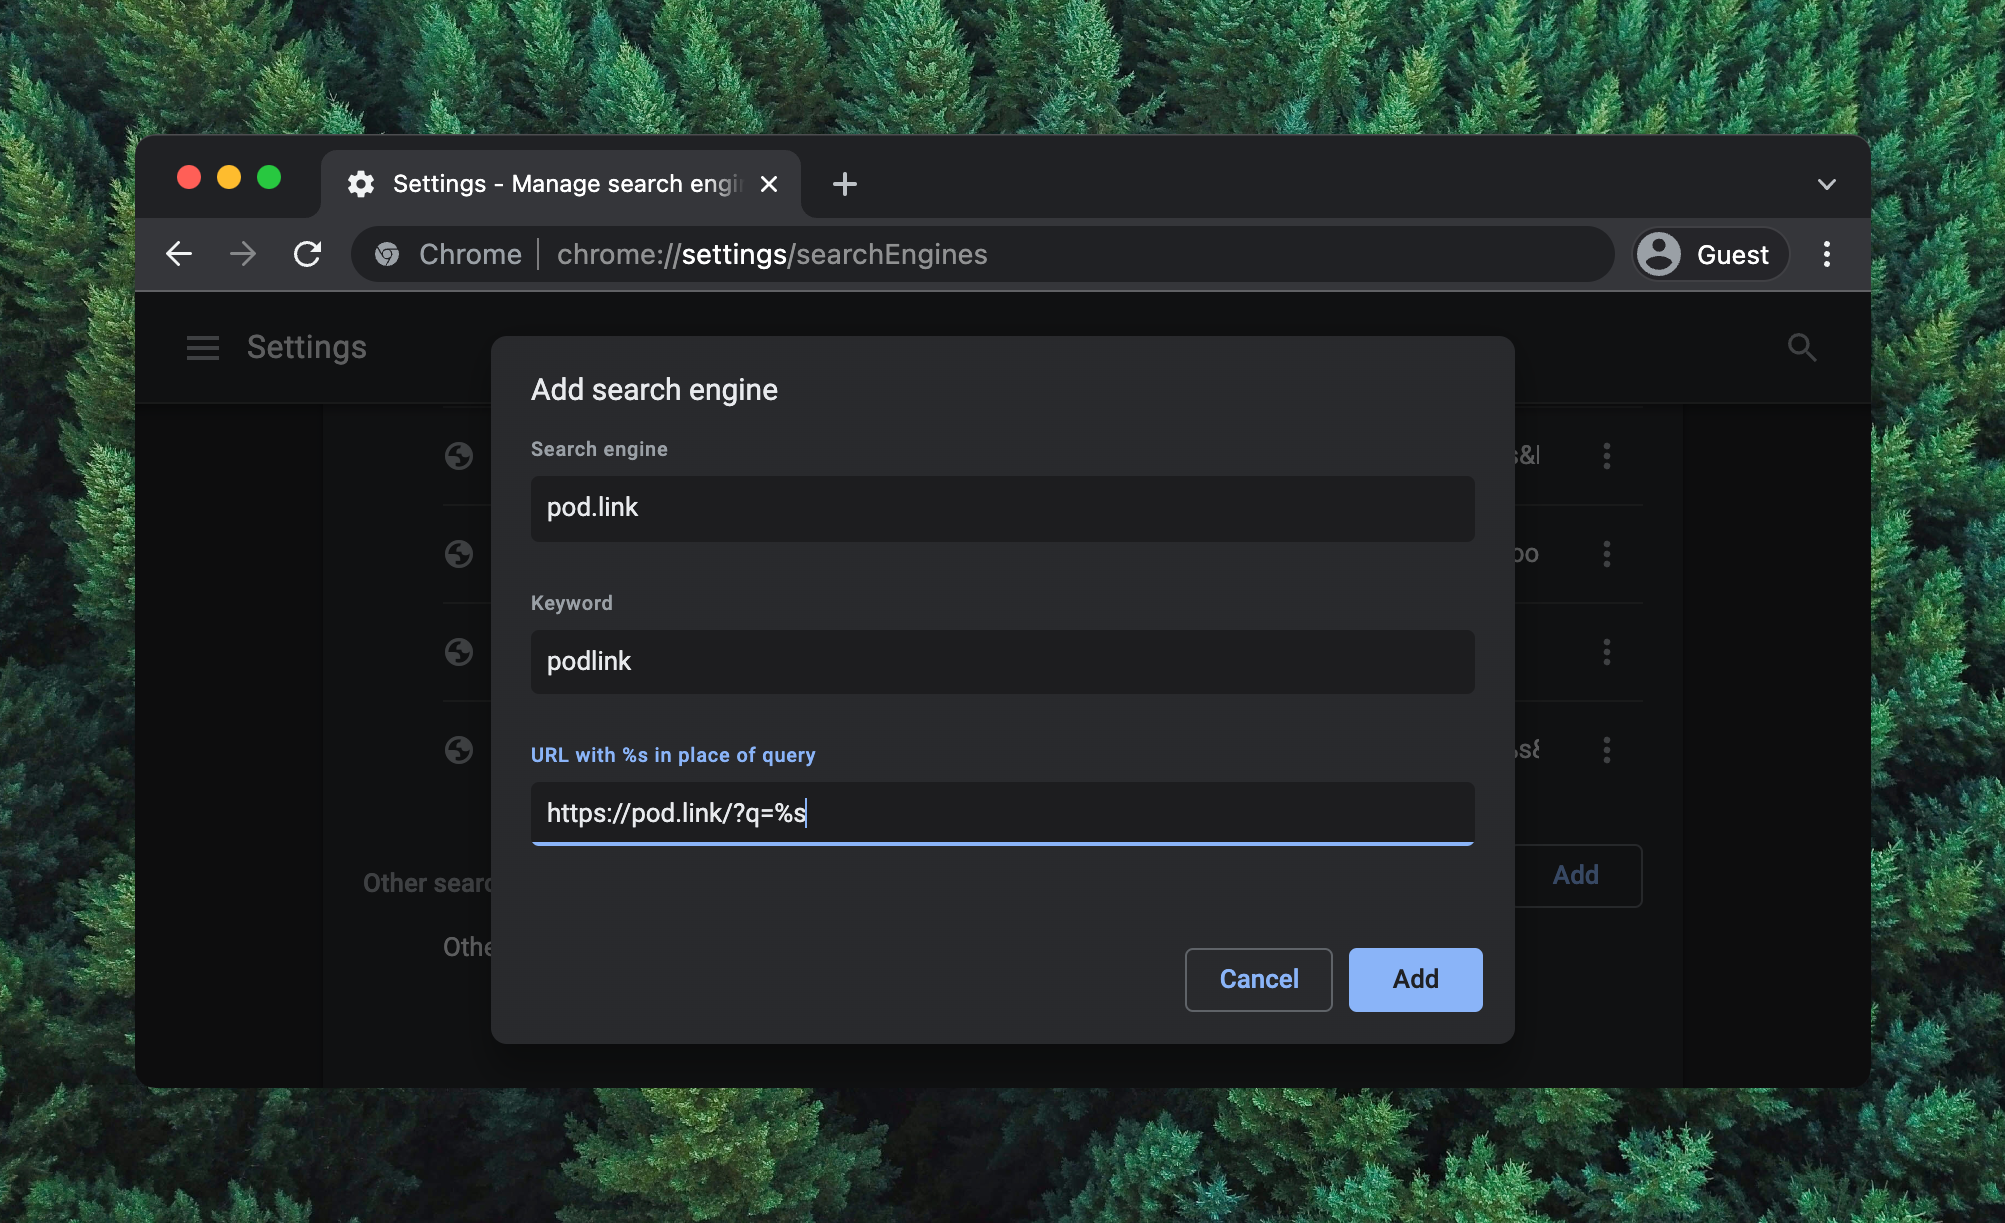The width and height of the screenshot is (2005, 1223).
Task: Click the 'URL with %s in place of query' label
Action: tap(673, 755)
